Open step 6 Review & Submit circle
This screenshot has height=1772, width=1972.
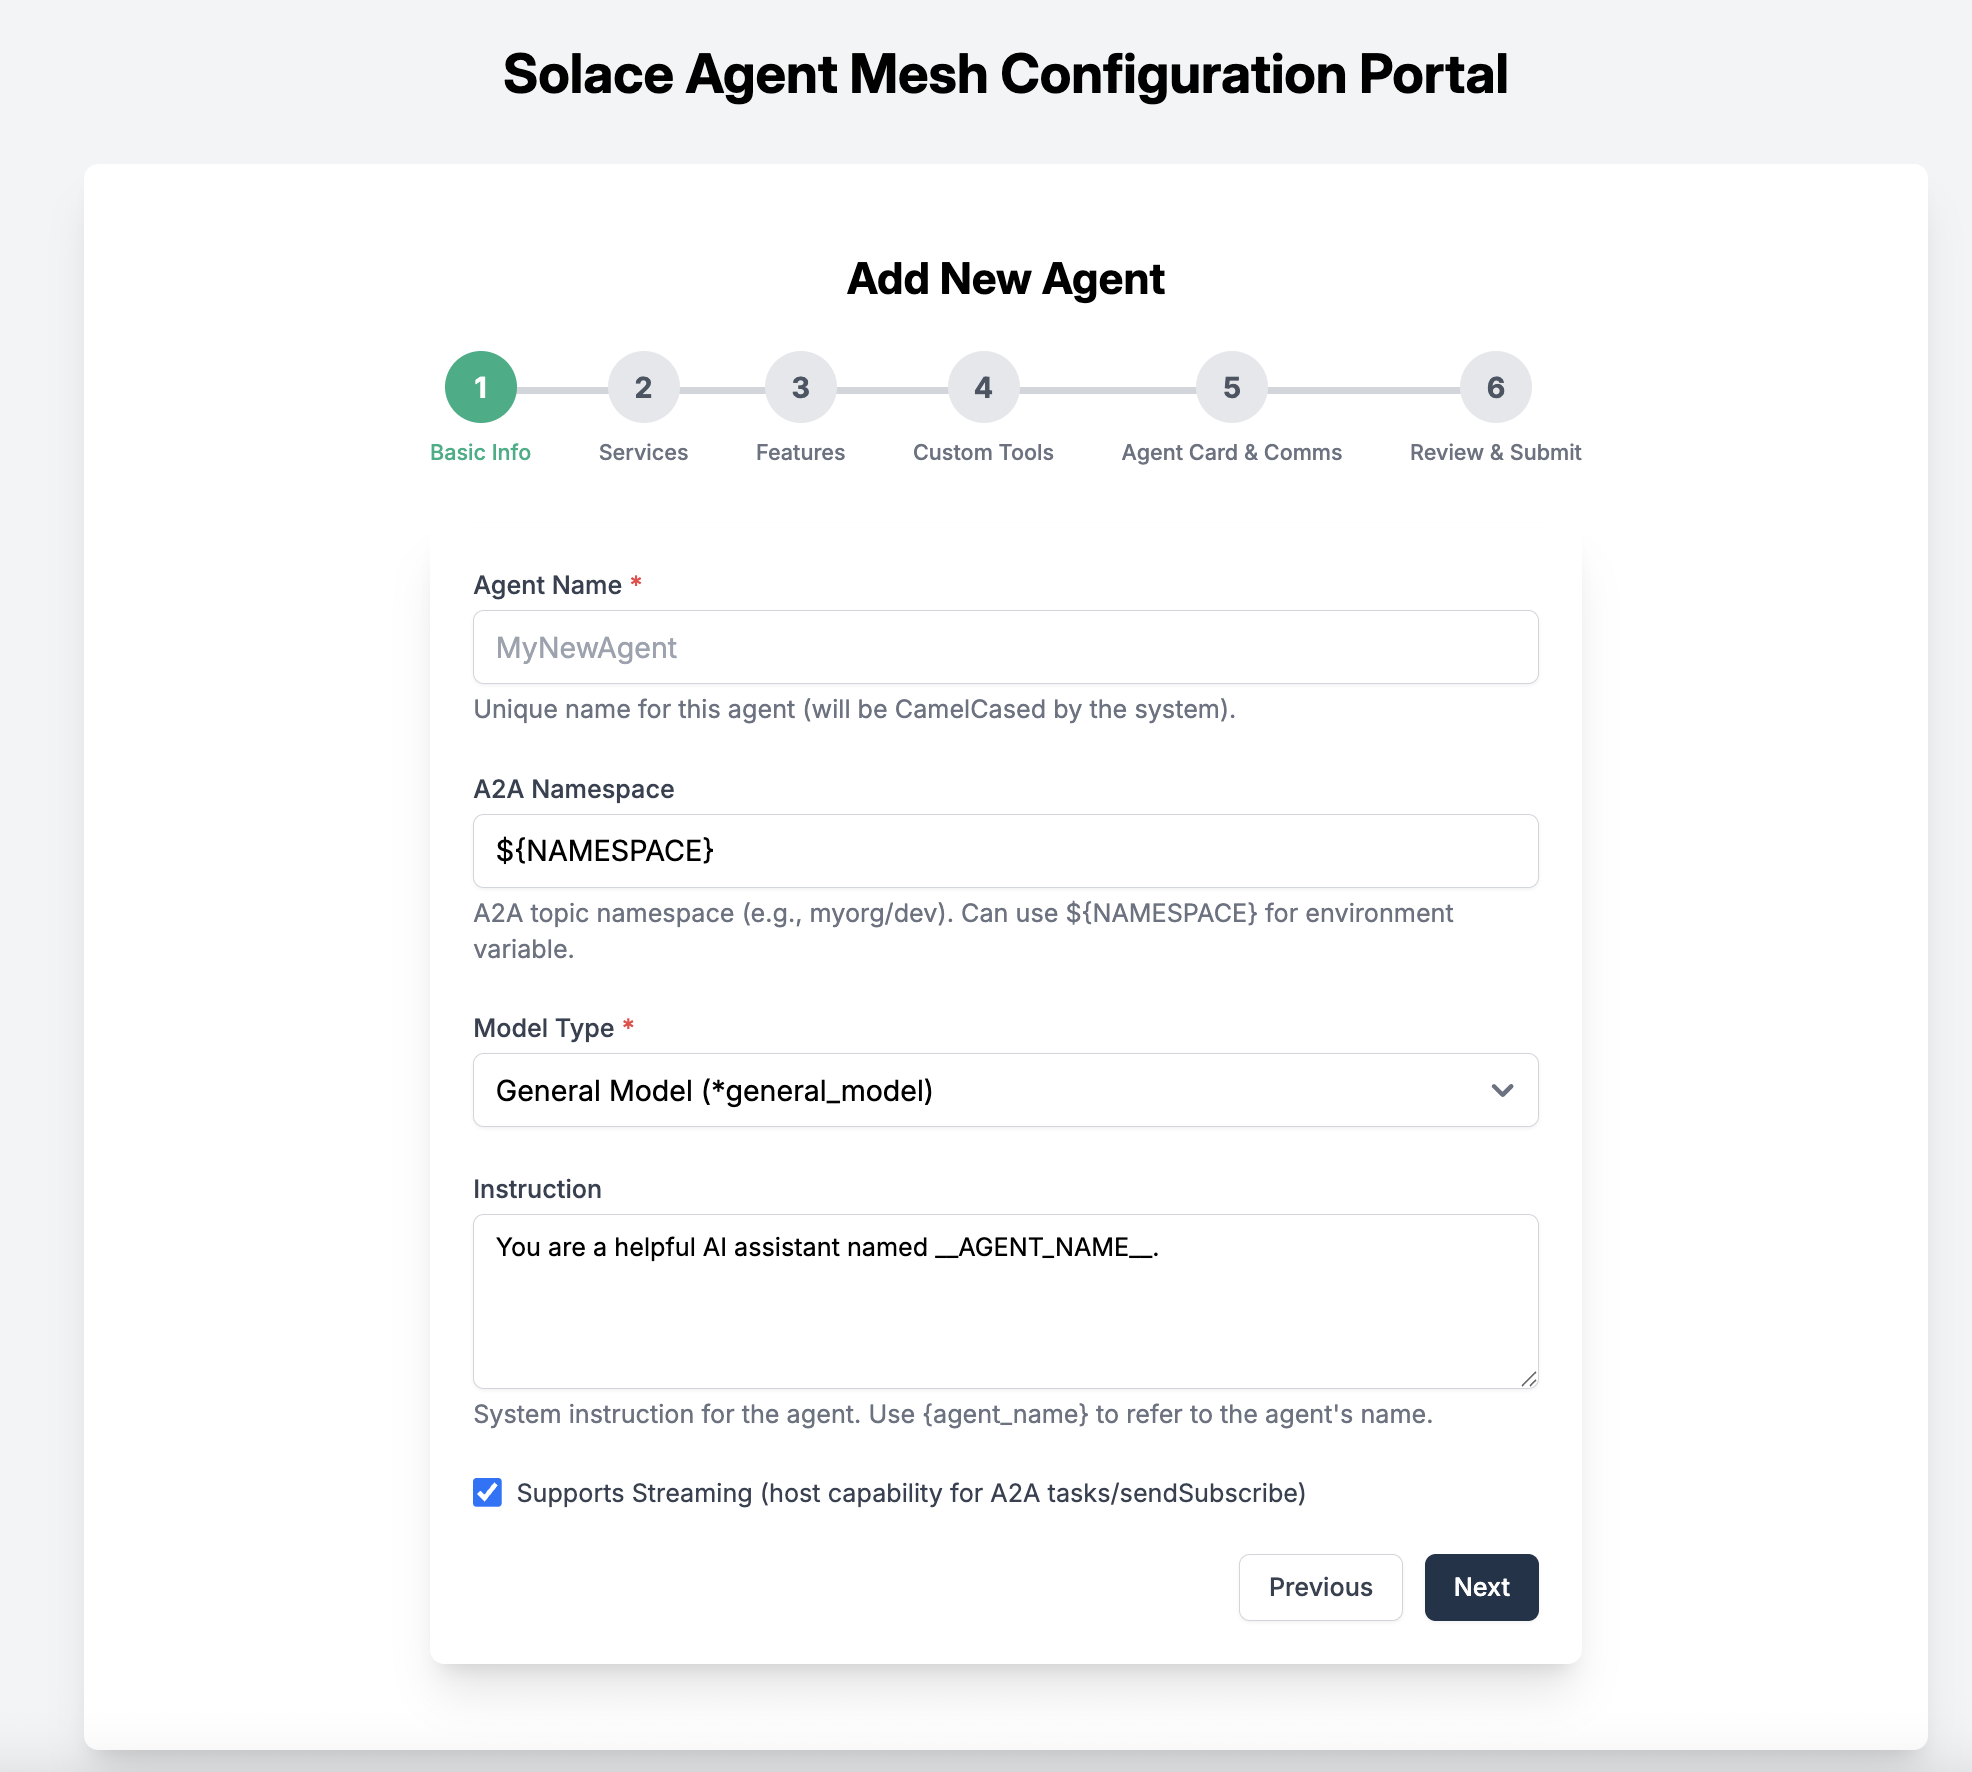coord(1494,387)
